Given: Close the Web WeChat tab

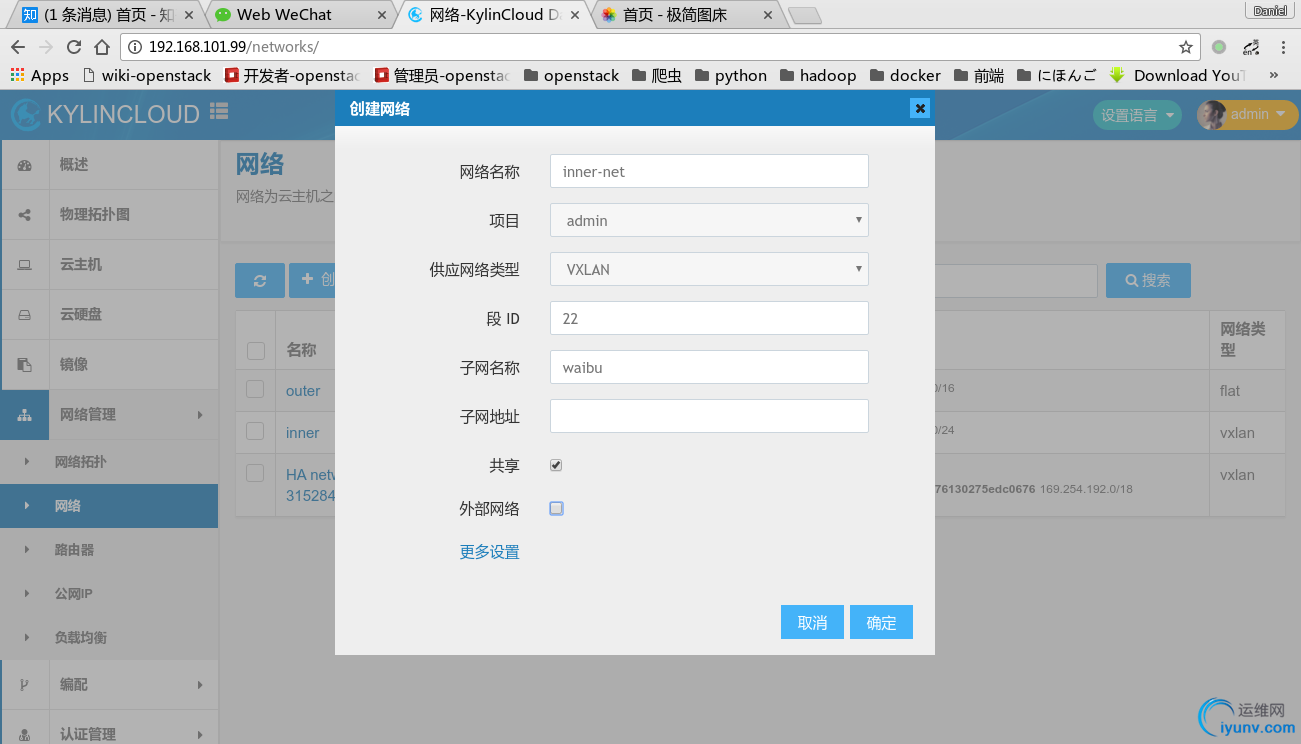Looking at the screenshot, I should [382, 15].
